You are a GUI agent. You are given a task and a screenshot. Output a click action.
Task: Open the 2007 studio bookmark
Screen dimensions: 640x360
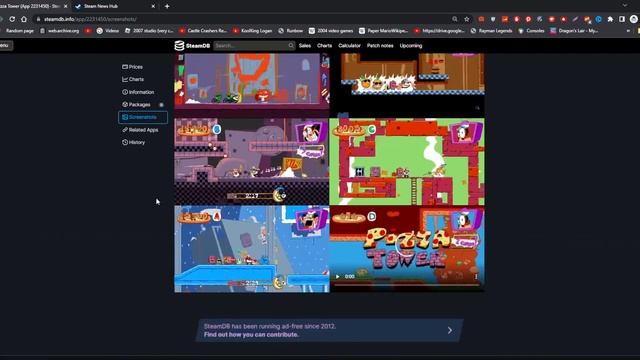pyautogui.click(x=149, y=31)
